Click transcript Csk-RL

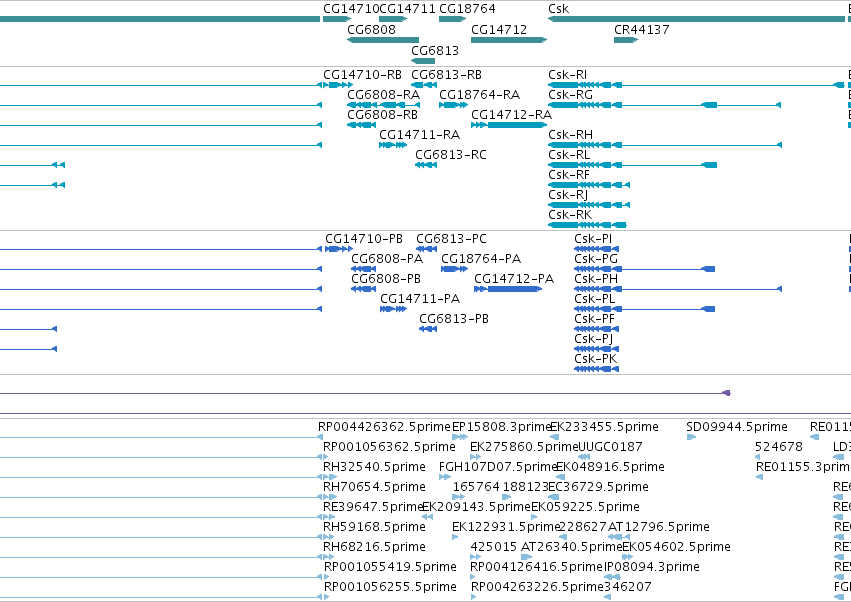[x=632, y=165]
